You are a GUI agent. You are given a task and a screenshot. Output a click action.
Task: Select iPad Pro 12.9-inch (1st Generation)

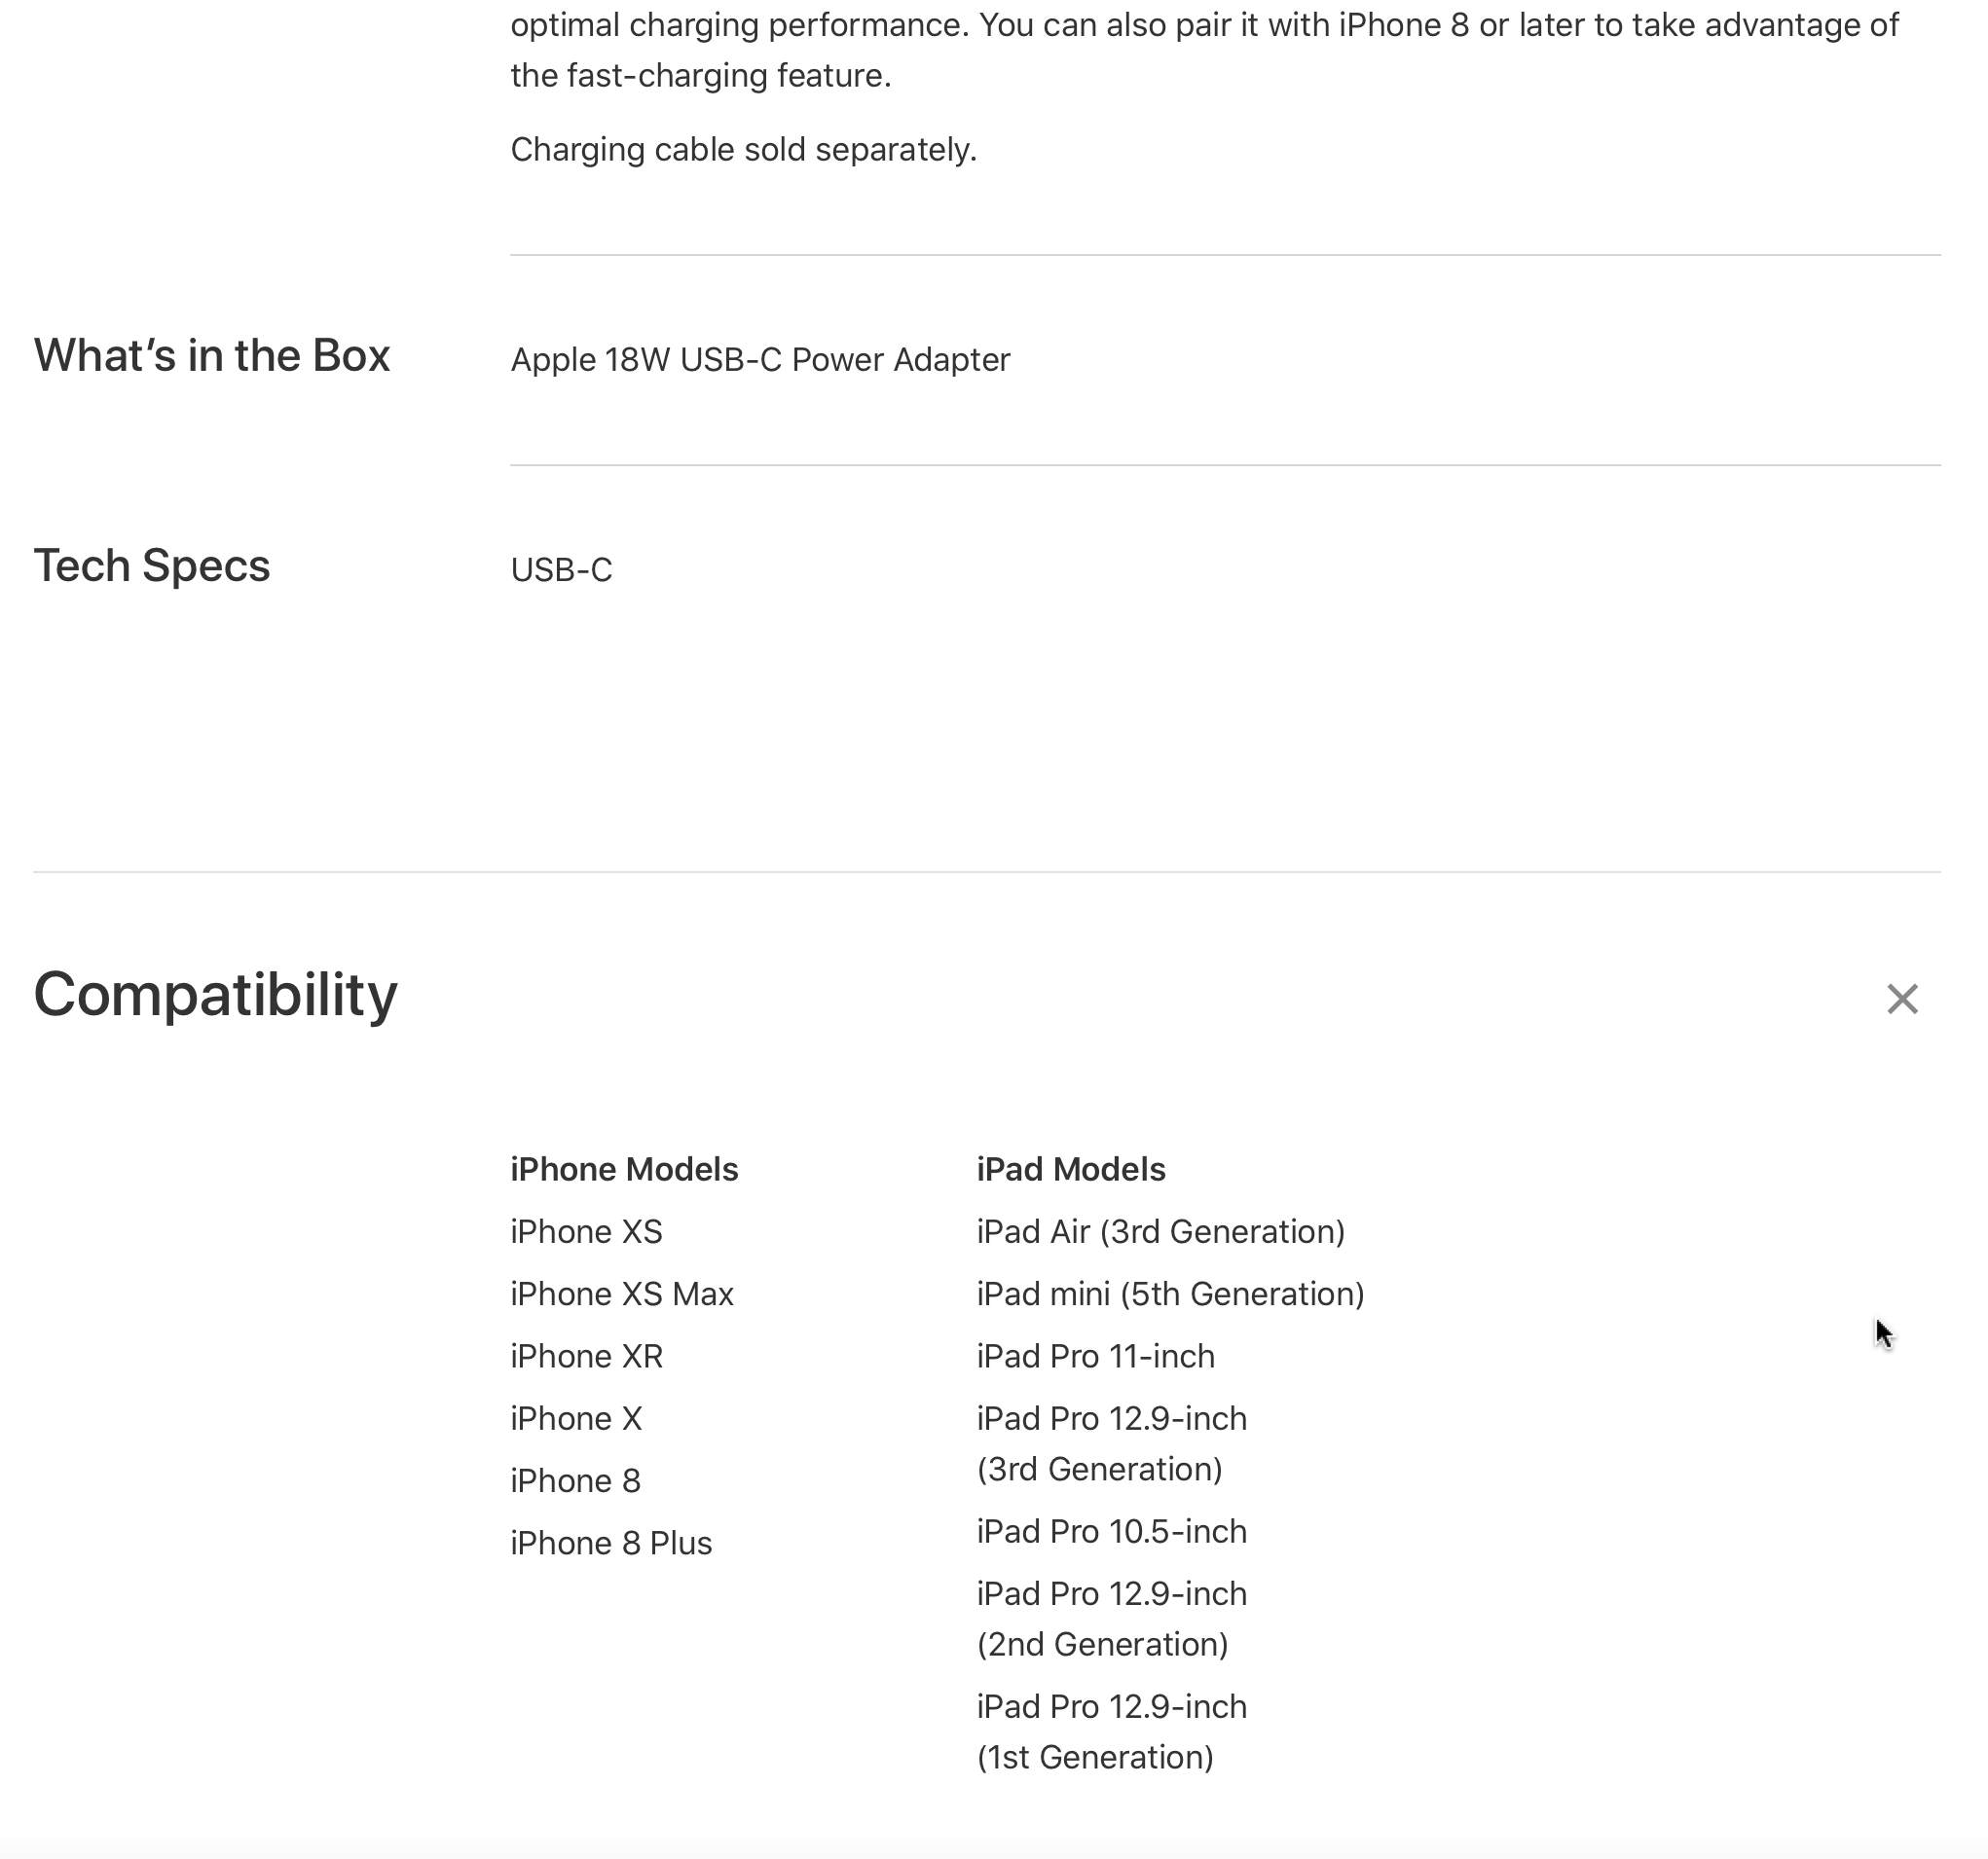pyautogui.click(x=1111, y=1731)
